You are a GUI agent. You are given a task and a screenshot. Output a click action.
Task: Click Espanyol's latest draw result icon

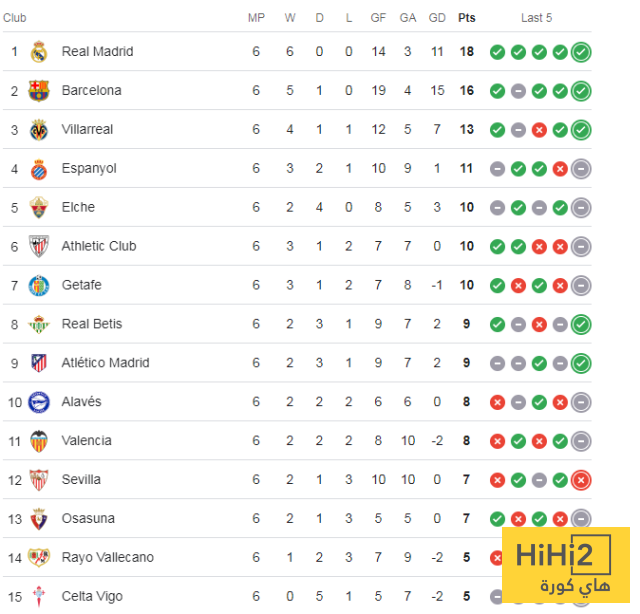coord(581,169)
